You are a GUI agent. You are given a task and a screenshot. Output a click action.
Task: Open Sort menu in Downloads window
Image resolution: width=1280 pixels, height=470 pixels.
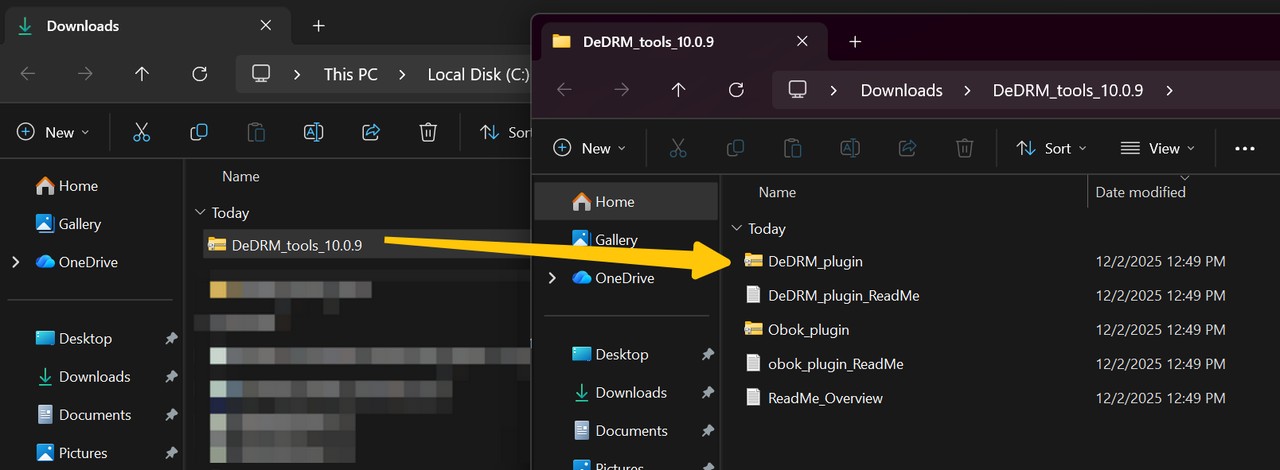504,132
